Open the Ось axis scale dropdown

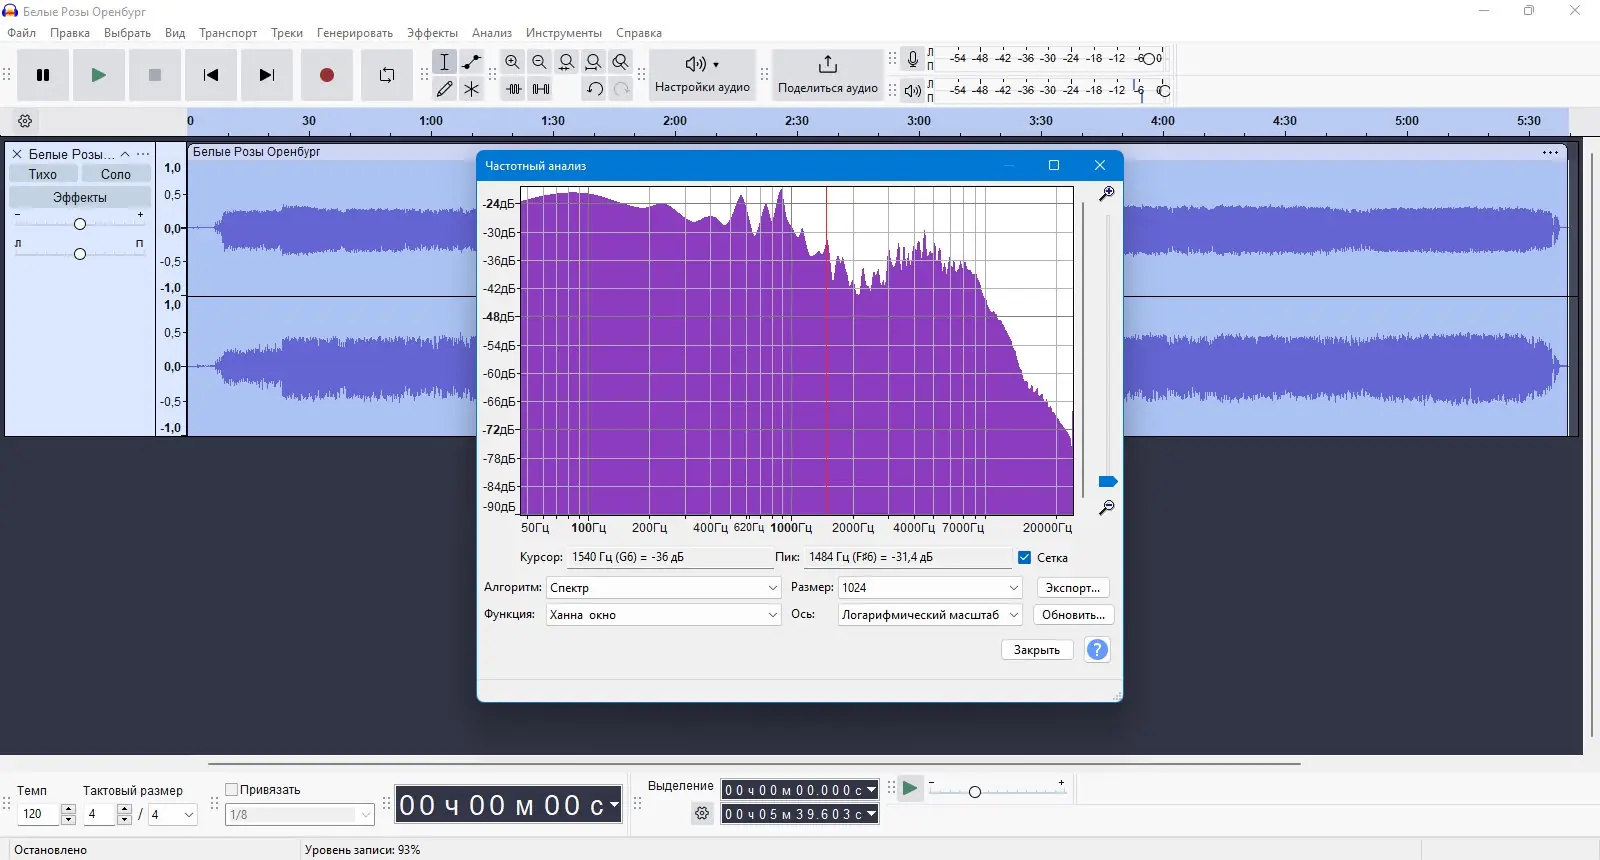click(930, 615)
